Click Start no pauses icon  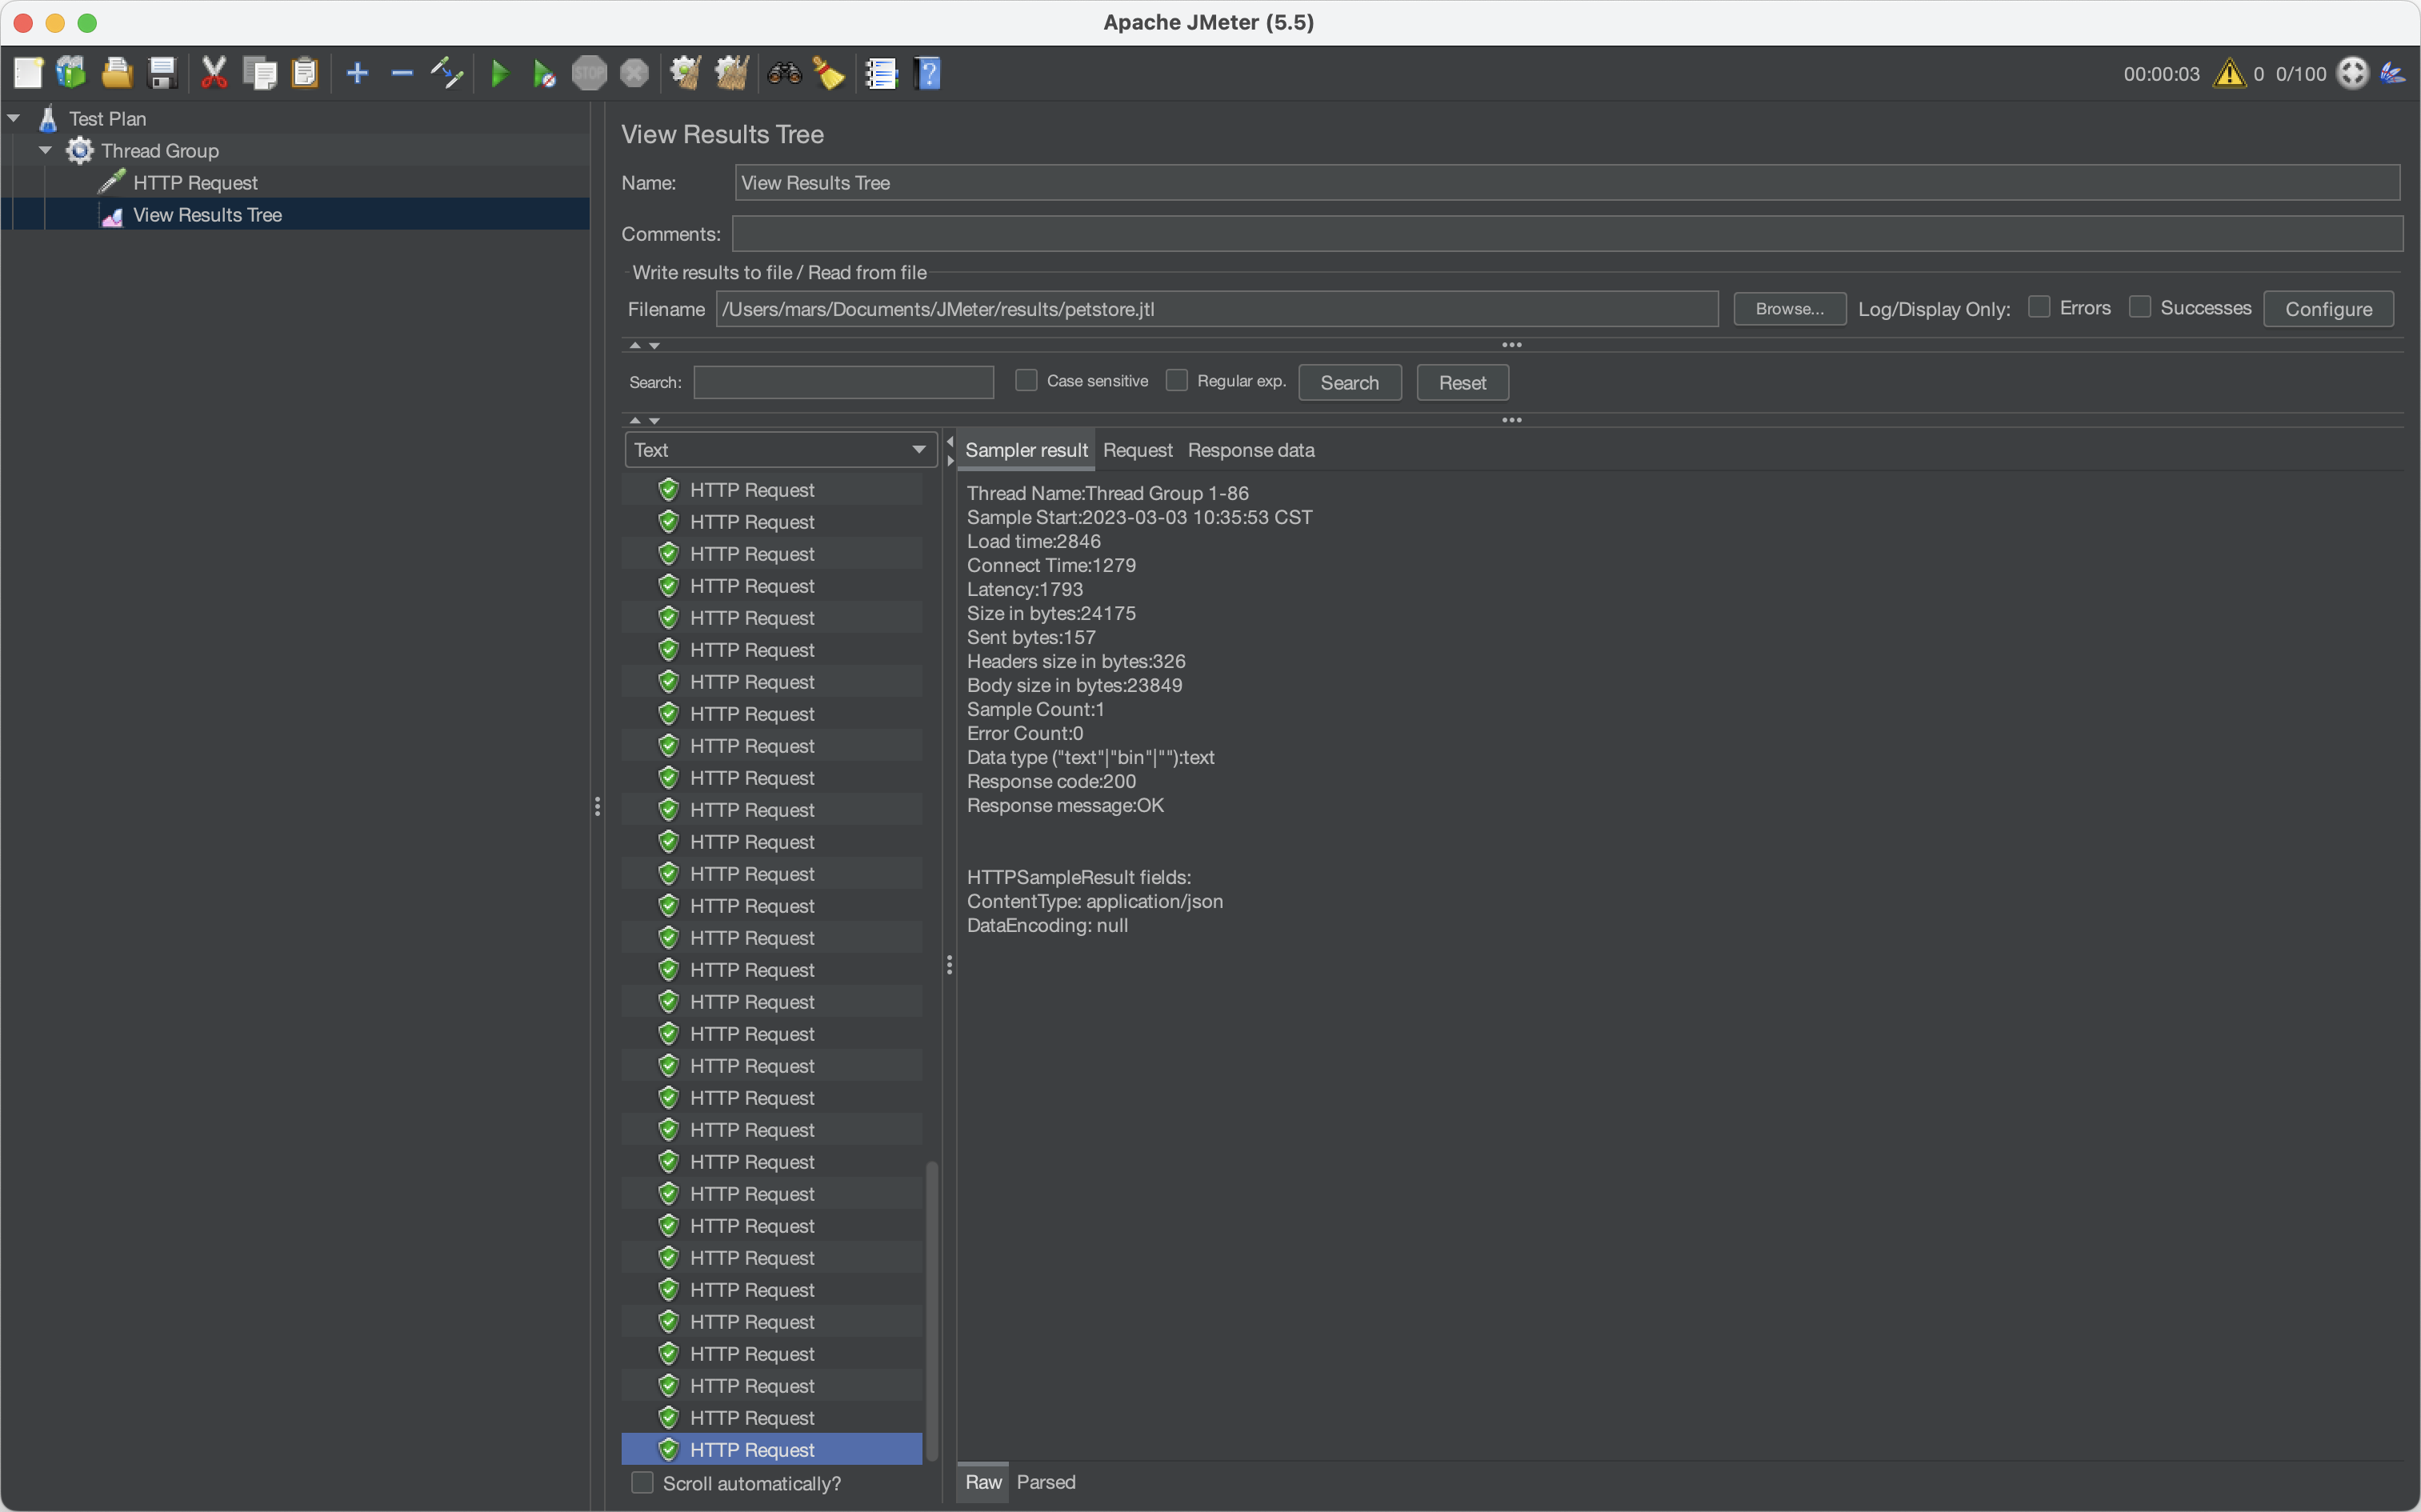544,73
